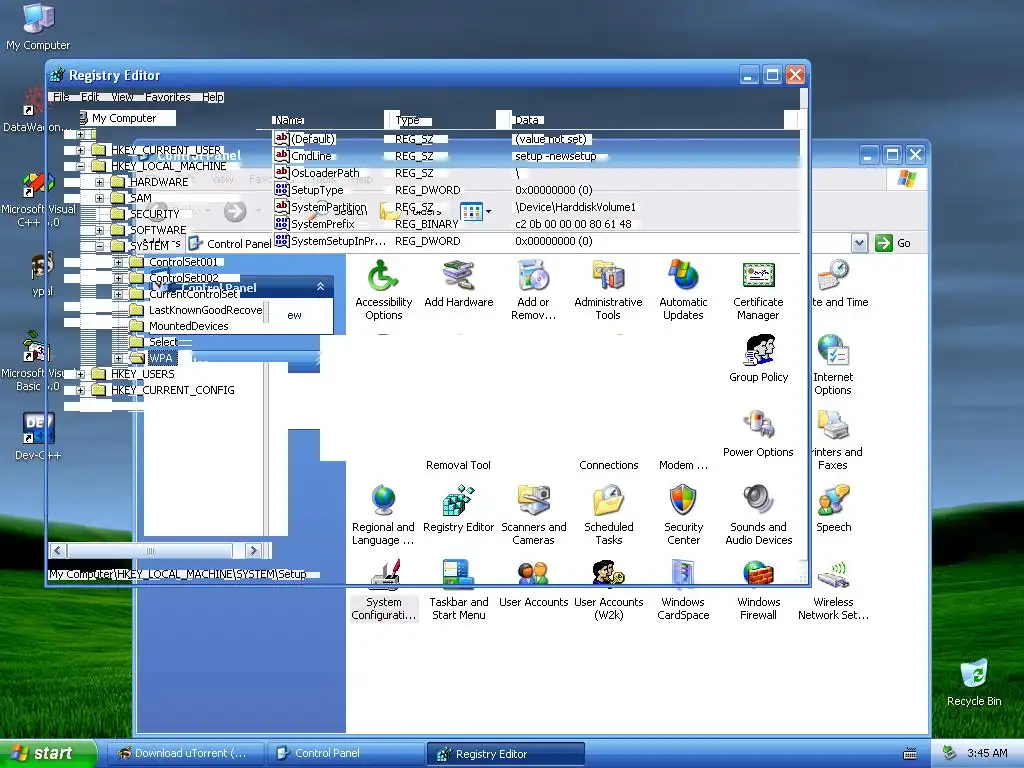Screen dimensions: 1024x768
Task: Select the SECURITY registry key
Action: pos(154,214)
